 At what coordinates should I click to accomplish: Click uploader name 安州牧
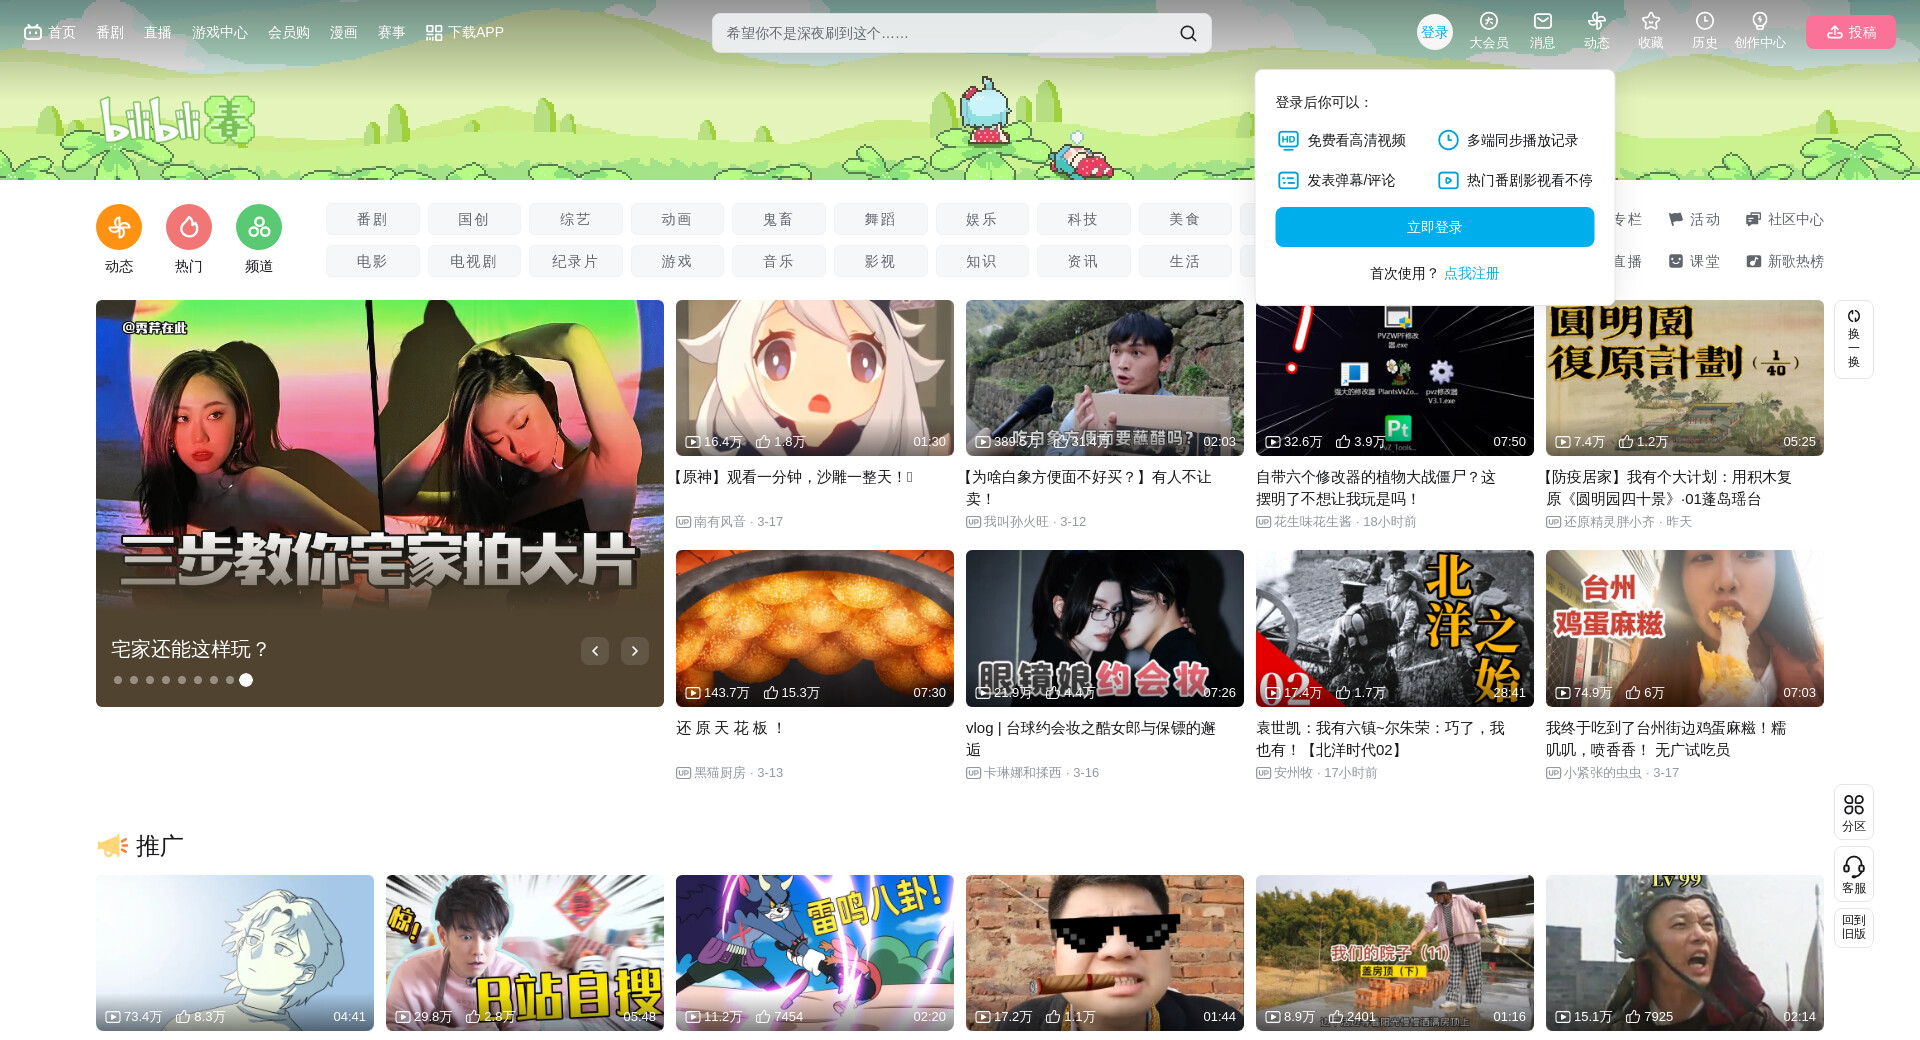[1293, 773]
